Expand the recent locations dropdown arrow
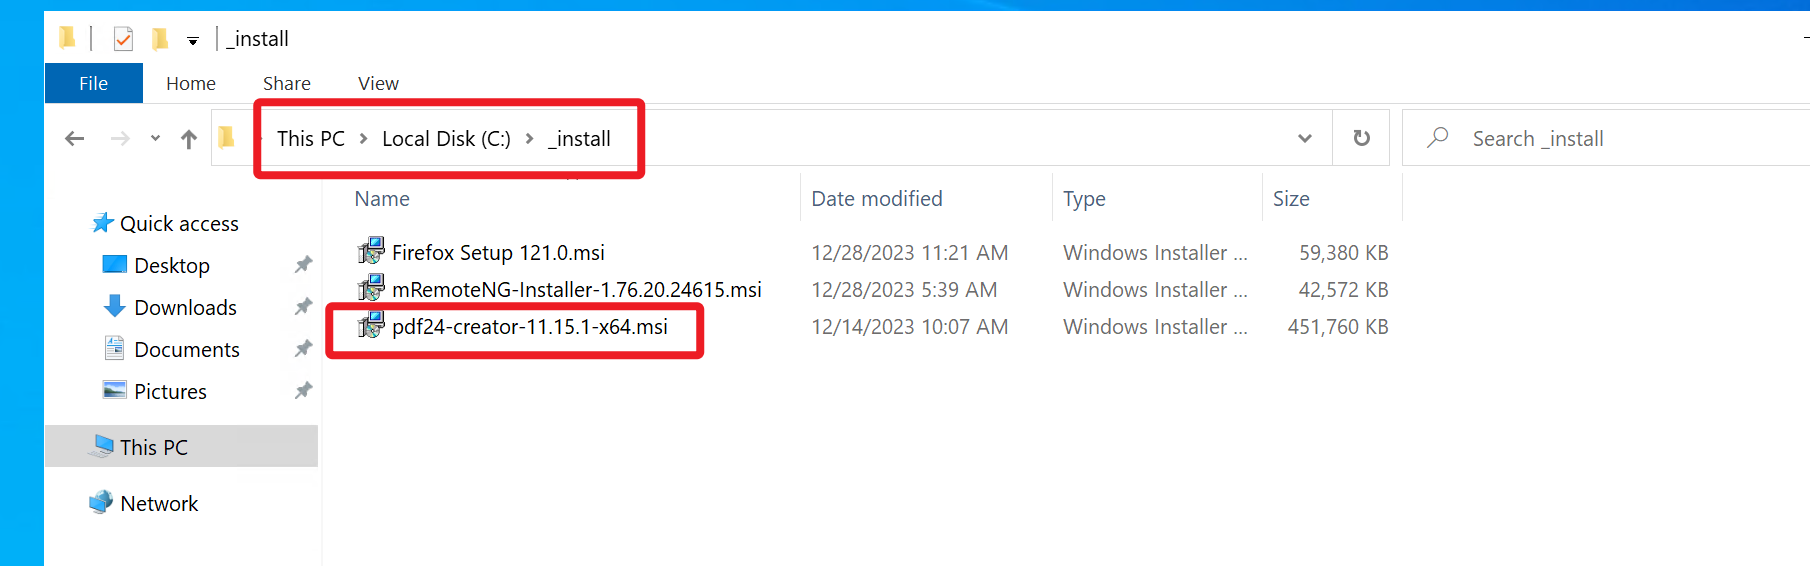The width and height of the screenshot is (1810, 566). click(x=155, y=138)
